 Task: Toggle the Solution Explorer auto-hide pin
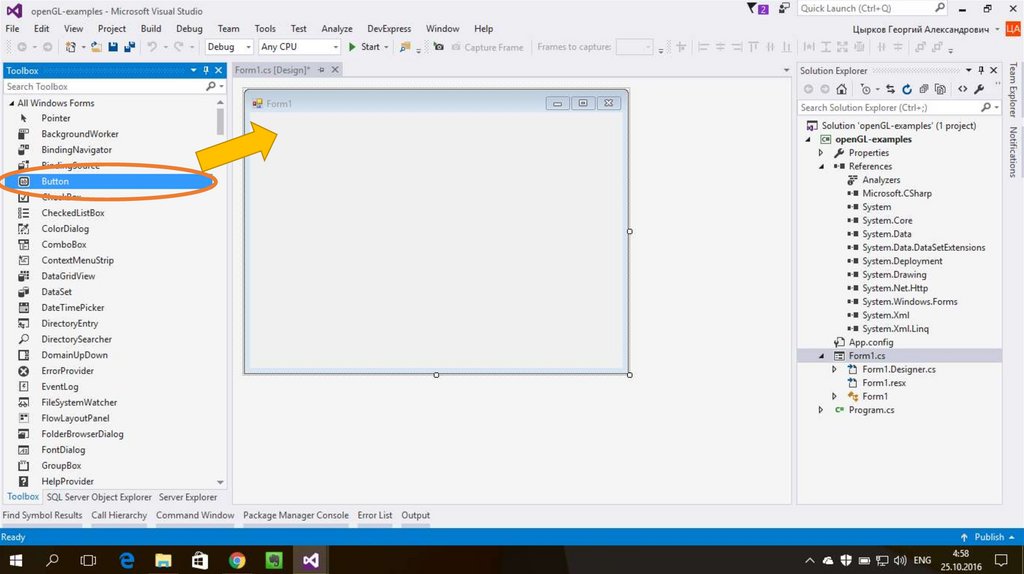coord(980,71)
